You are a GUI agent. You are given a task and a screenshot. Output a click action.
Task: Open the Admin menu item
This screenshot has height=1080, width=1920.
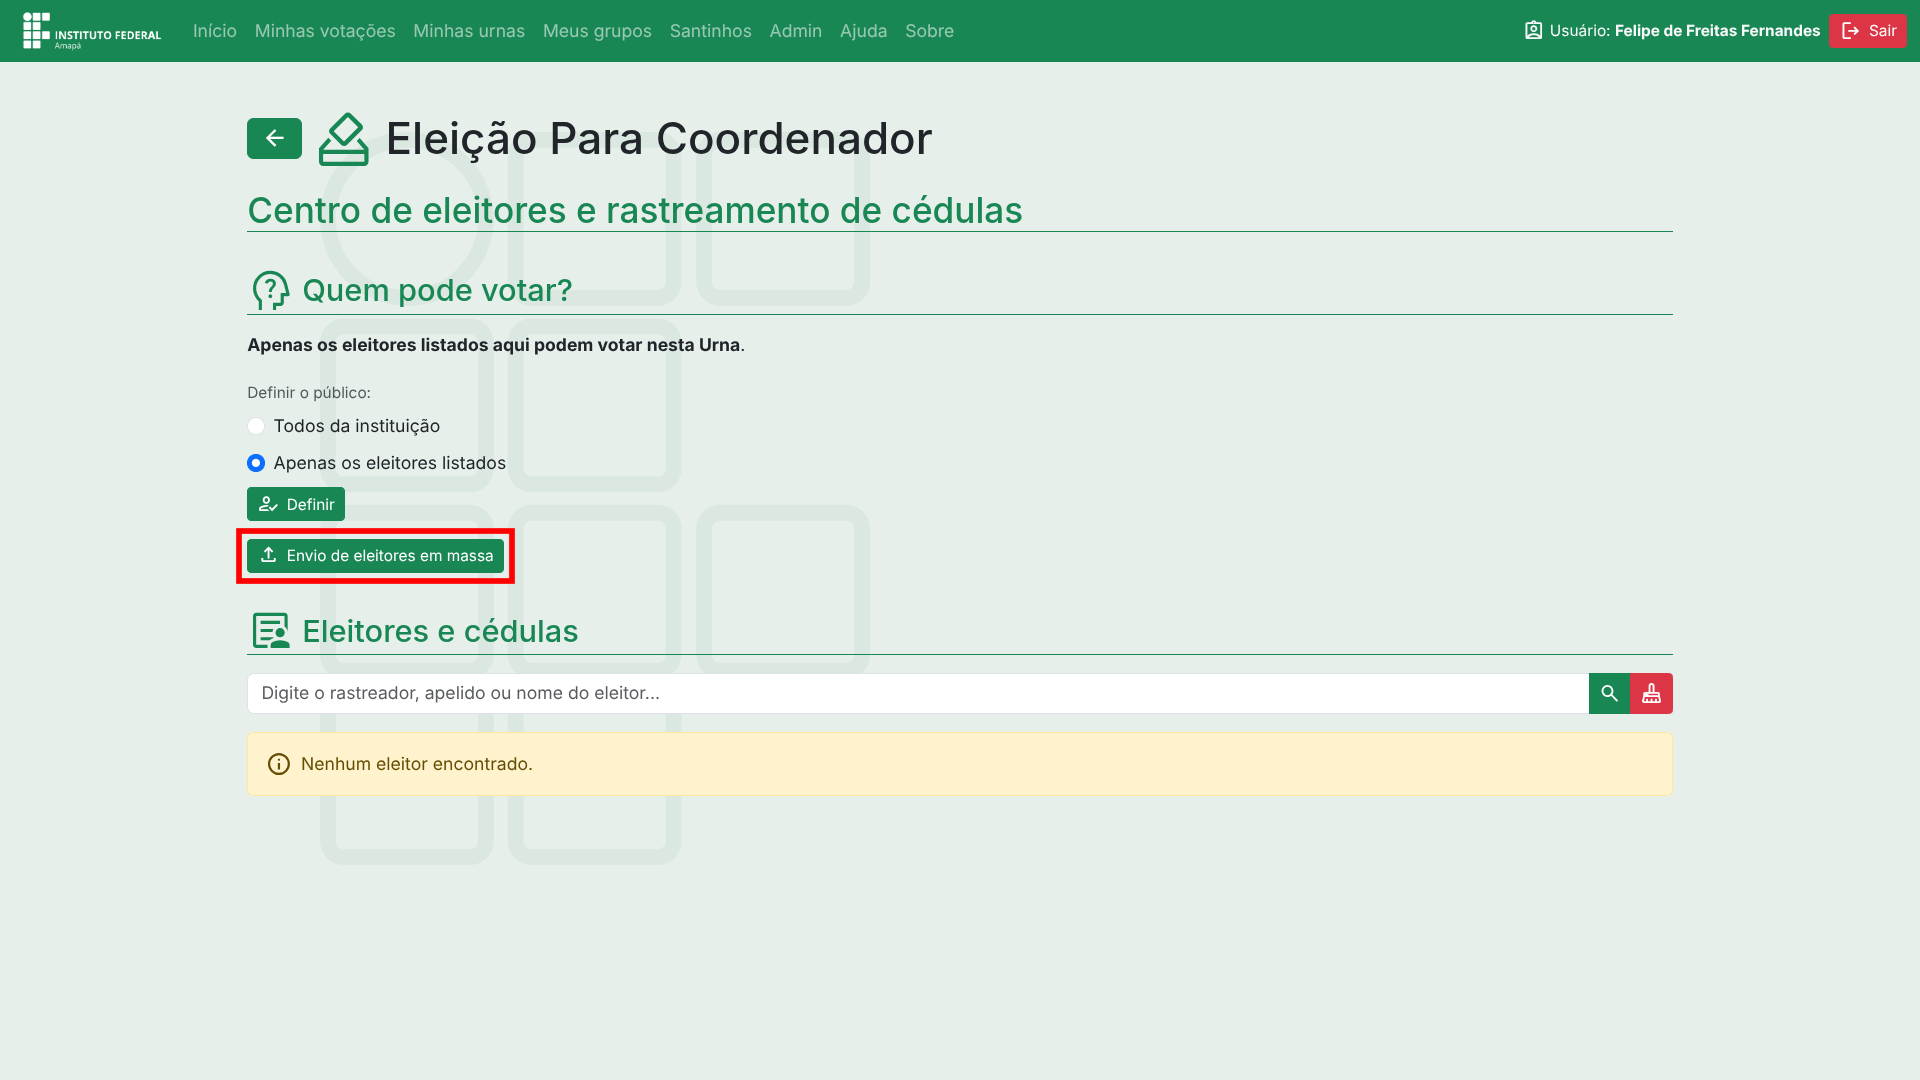795,31
